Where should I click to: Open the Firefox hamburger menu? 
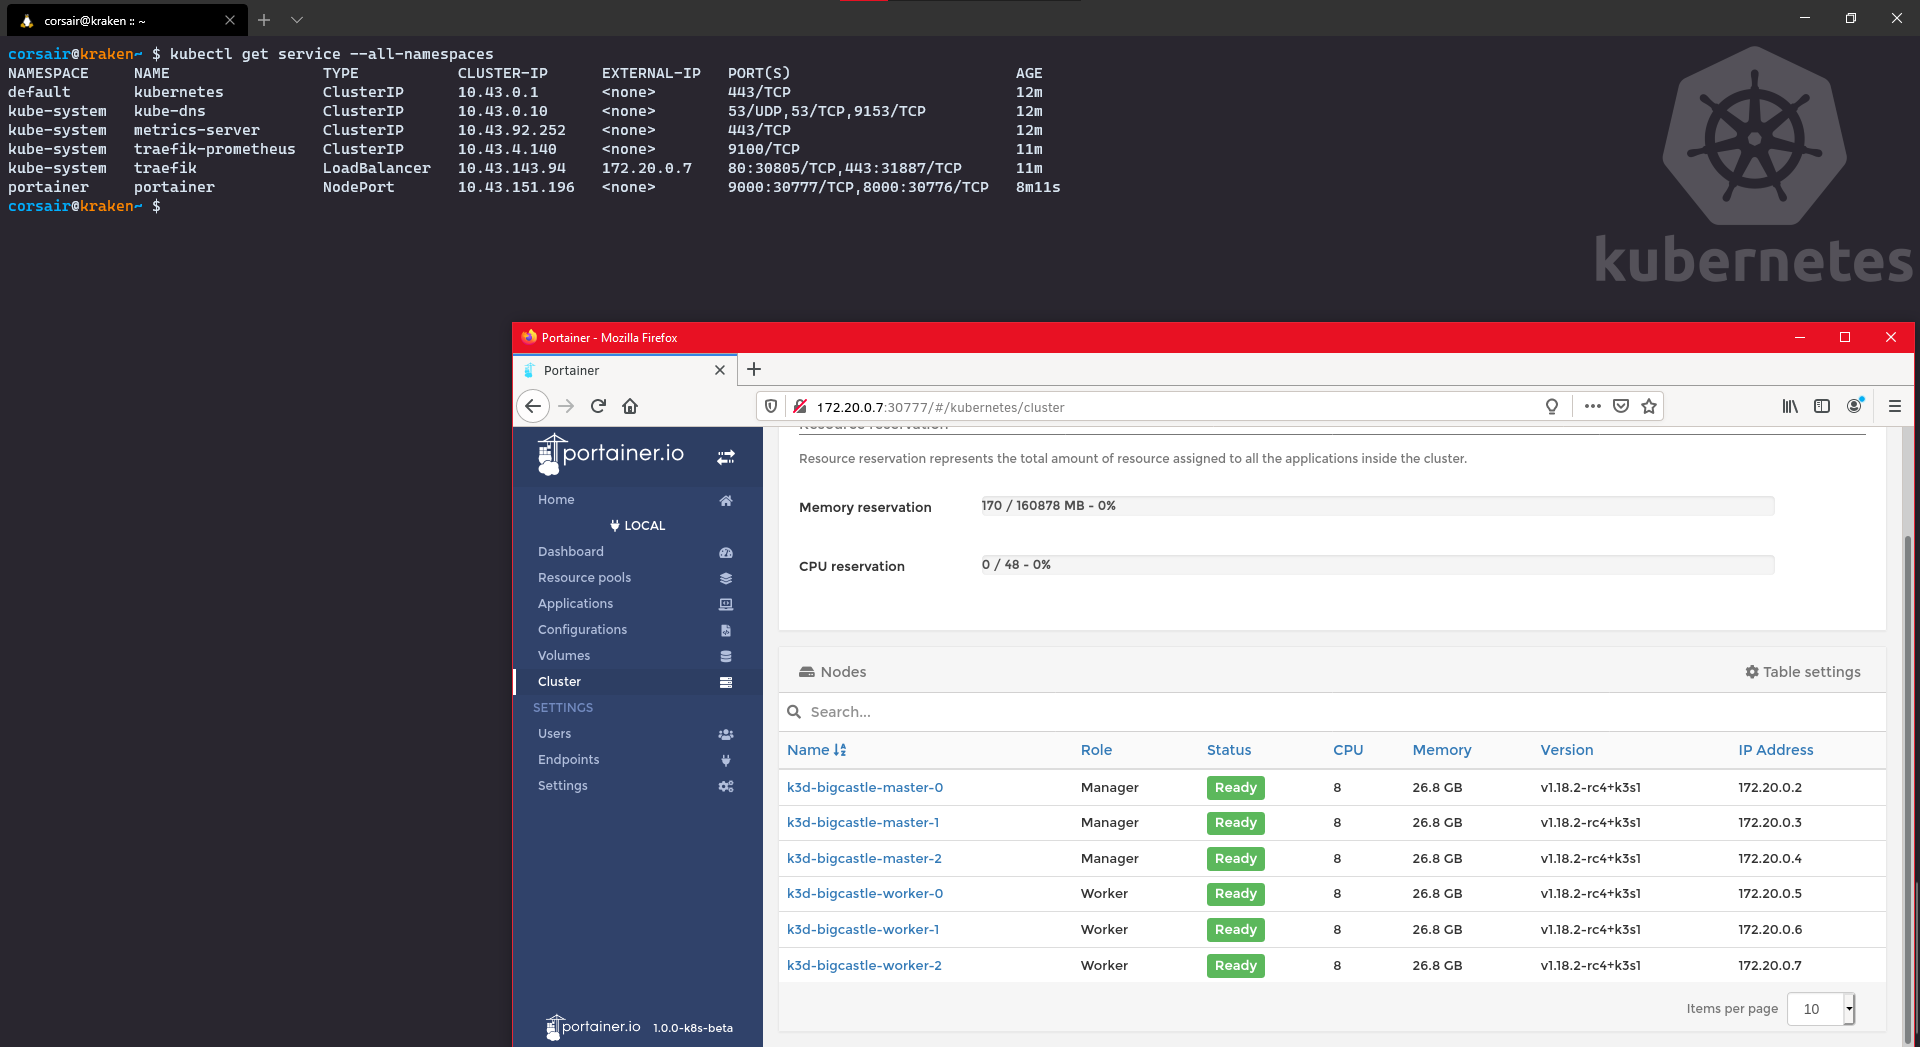(1894, 406)
